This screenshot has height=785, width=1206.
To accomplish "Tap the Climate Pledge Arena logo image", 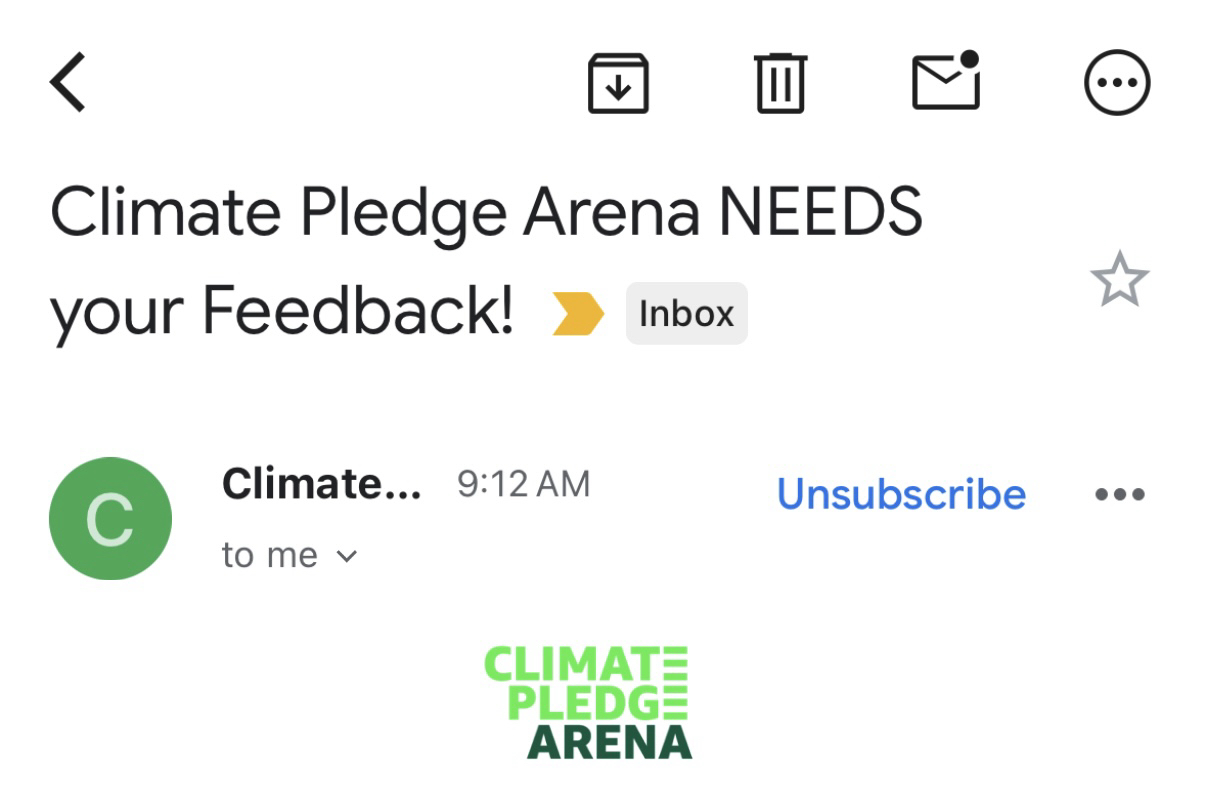I will pos(588,701).
